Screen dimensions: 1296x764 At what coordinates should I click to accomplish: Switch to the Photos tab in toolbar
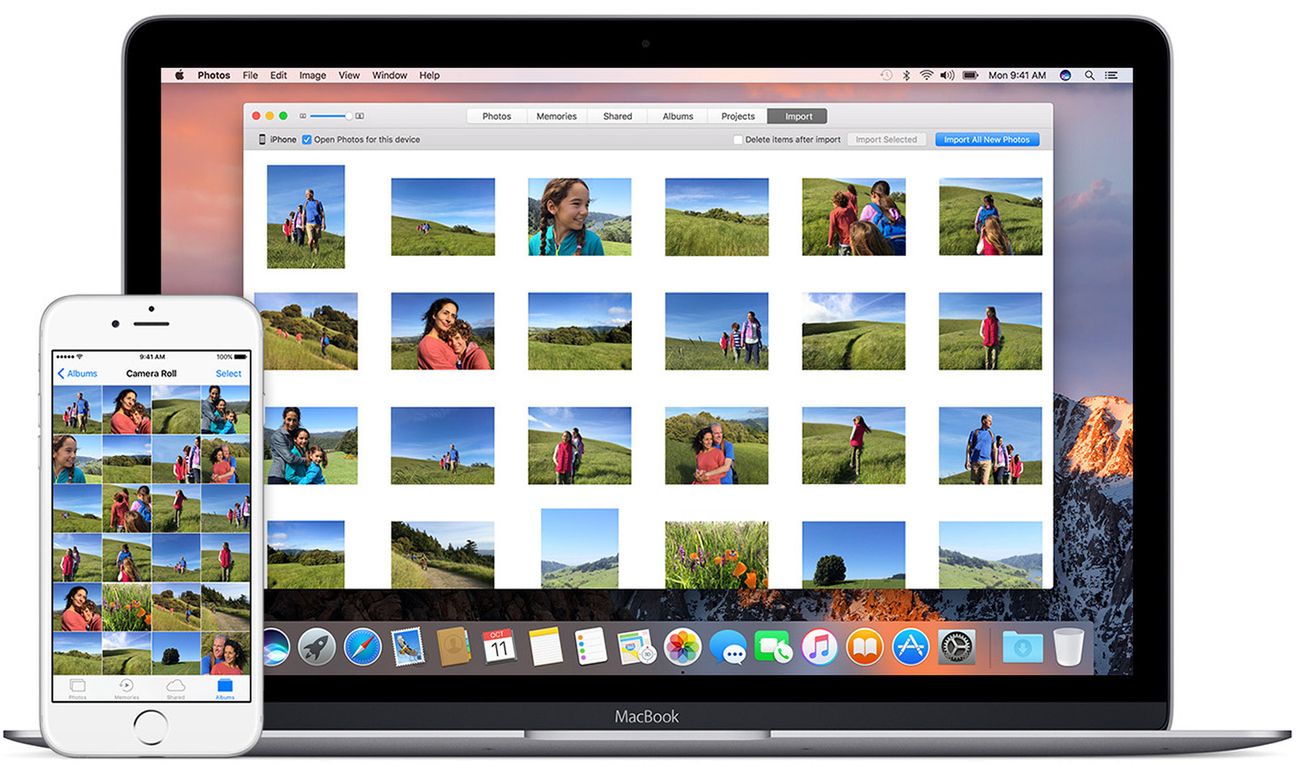[x=497, y=116]
